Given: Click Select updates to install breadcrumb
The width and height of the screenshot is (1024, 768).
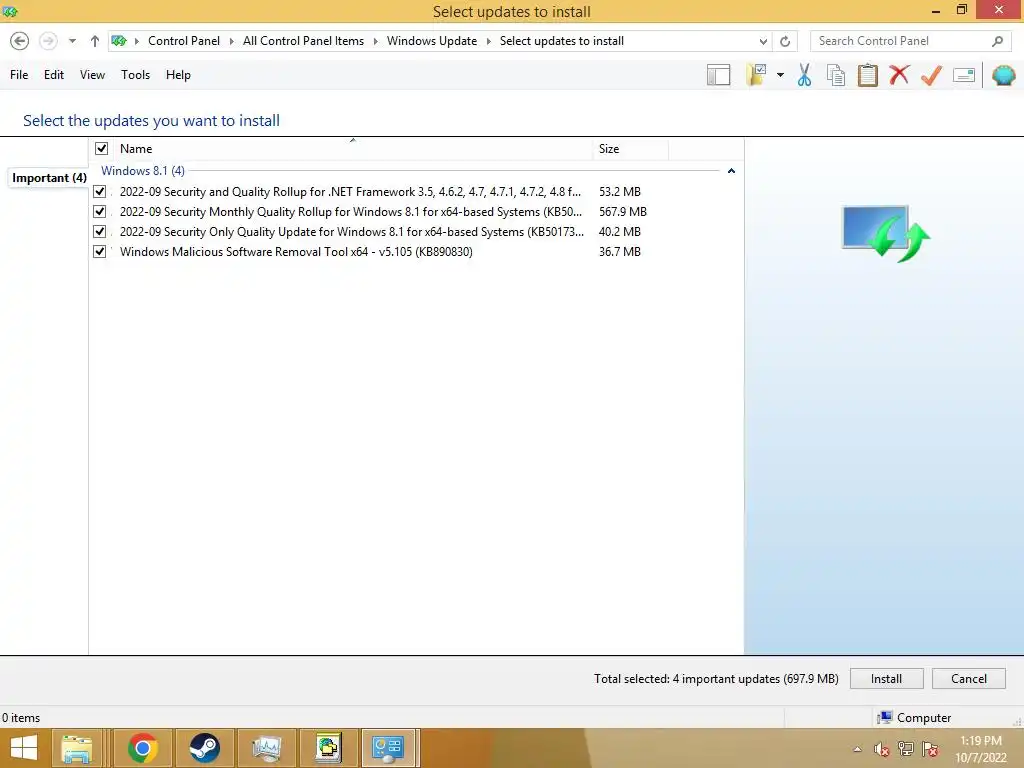Looking at the screenshot, I should [562, 41].
